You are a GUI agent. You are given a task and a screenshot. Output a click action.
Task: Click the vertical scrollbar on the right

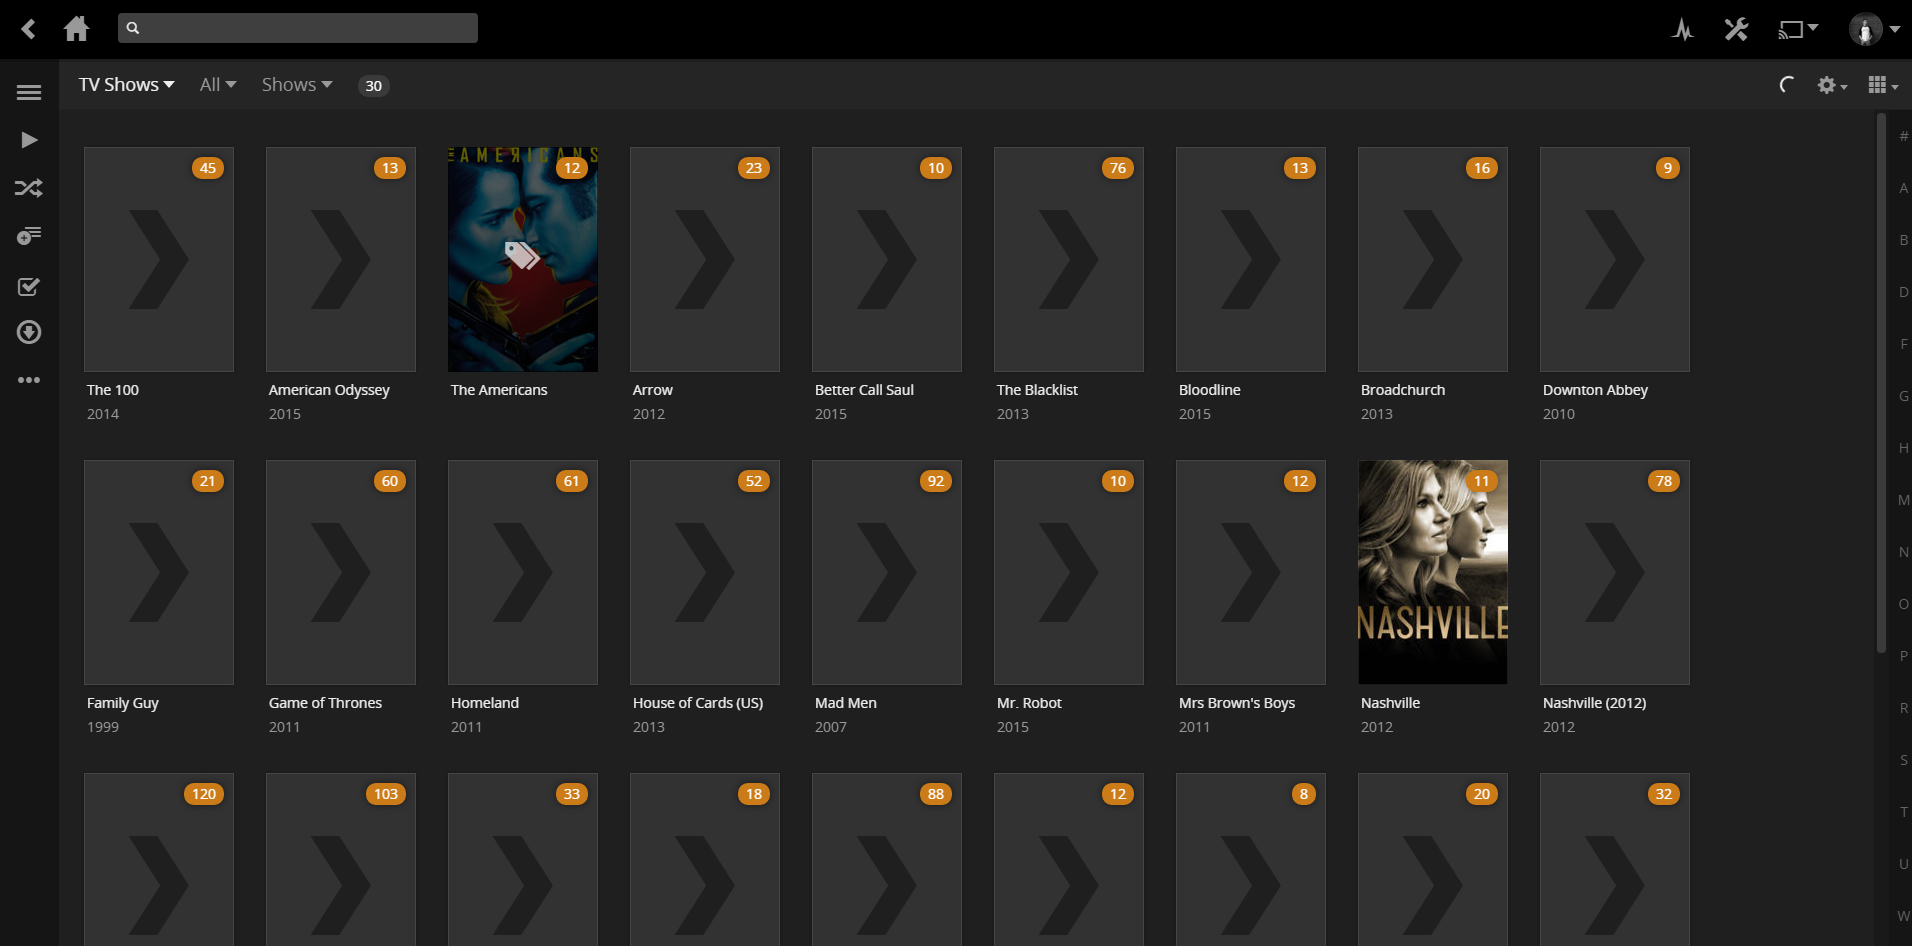[1881, 383]
